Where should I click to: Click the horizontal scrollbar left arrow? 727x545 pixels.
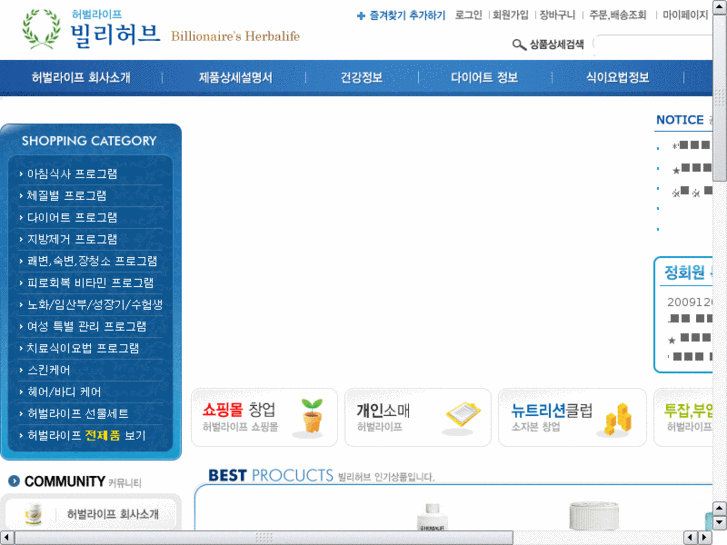6,538
